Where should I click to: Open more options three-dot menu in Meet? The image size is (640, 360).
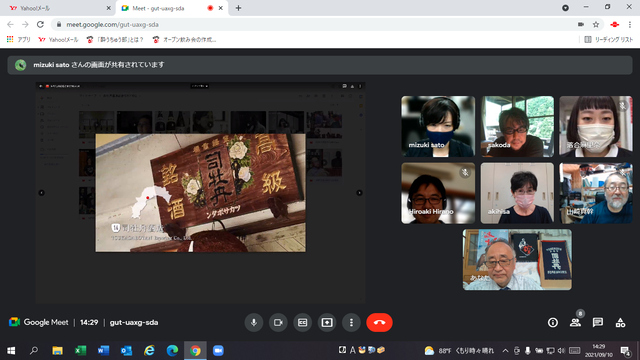click(x=351, y=322)
